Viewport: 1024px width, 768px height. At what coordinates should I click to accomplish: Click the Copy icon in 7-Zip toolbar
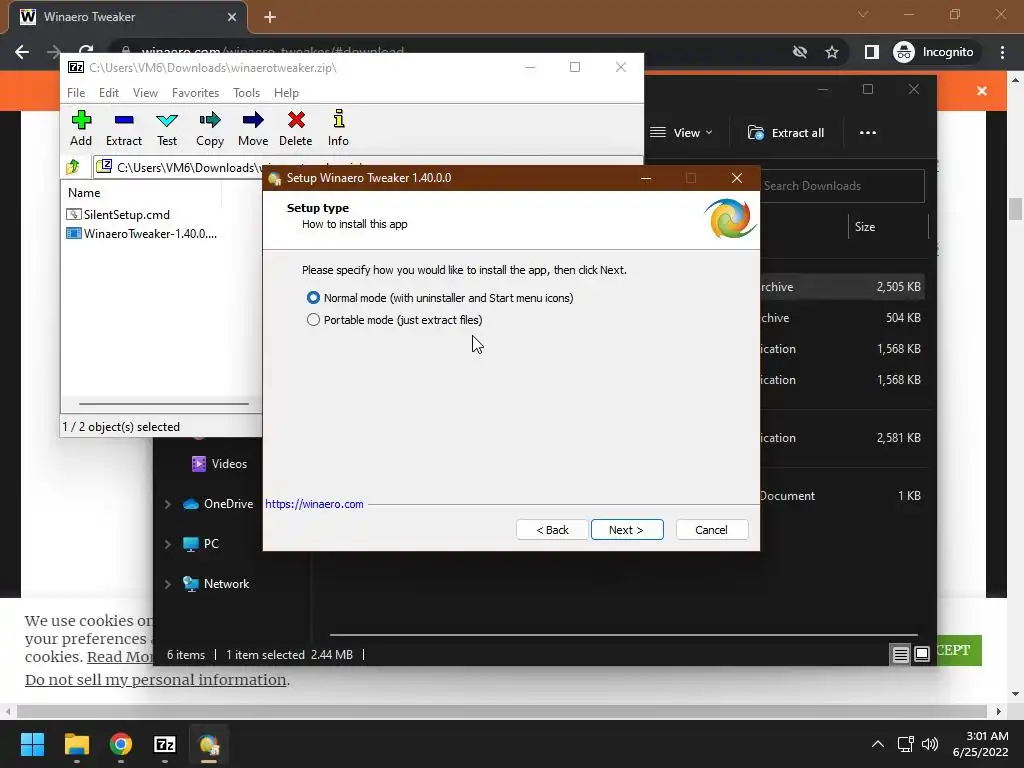(x=210, y=128)
